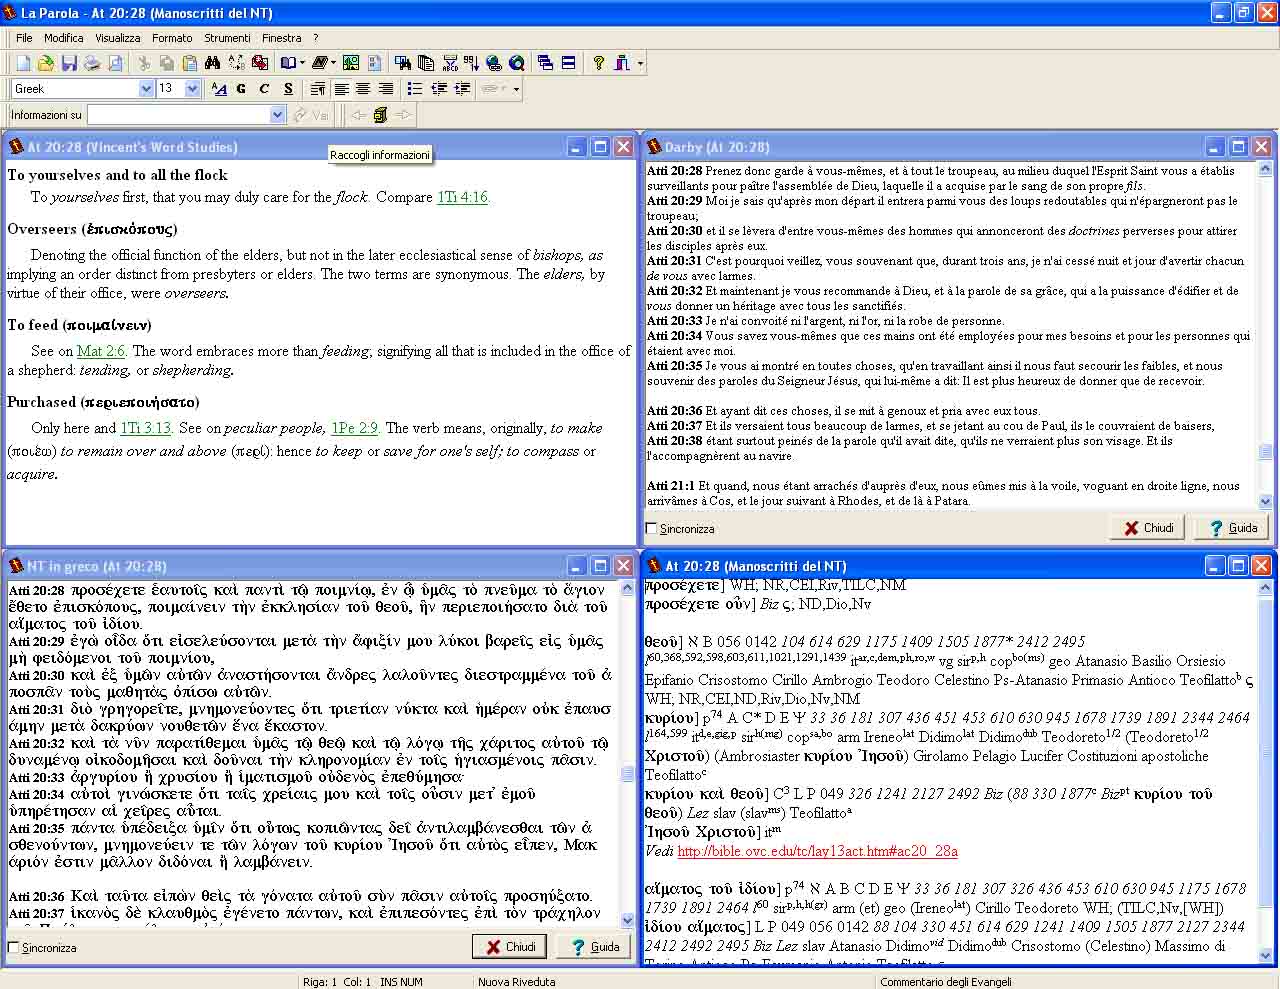1280x989 pixels.
Task: Click the ABCD sort icon in toolbar
Action: 450,63
